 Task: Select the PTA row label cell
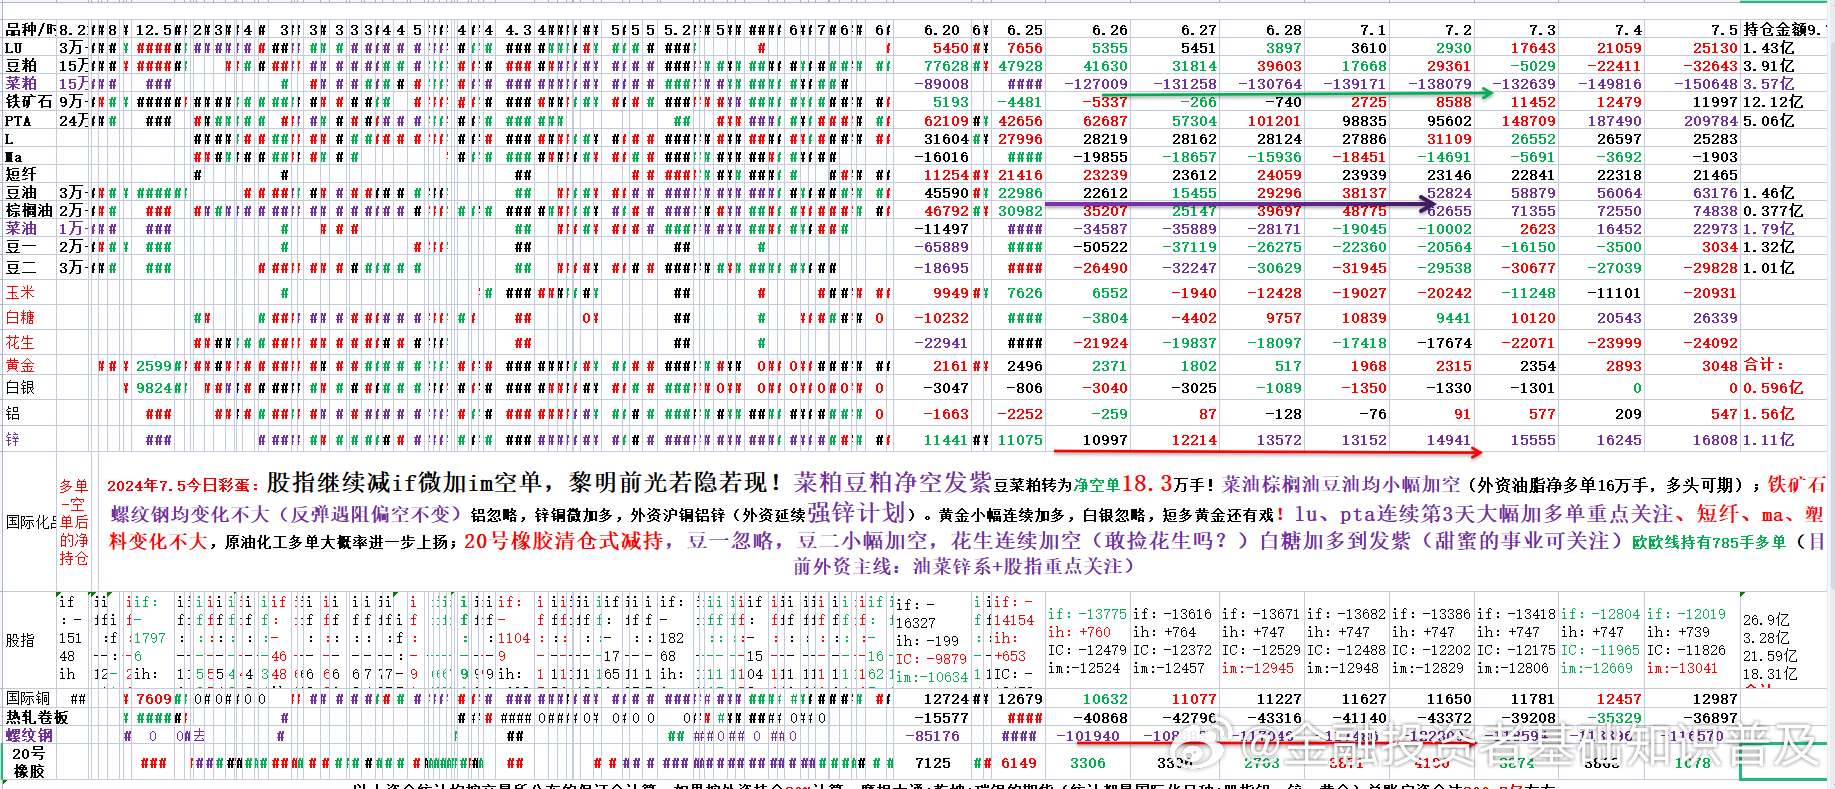(30, 121)
